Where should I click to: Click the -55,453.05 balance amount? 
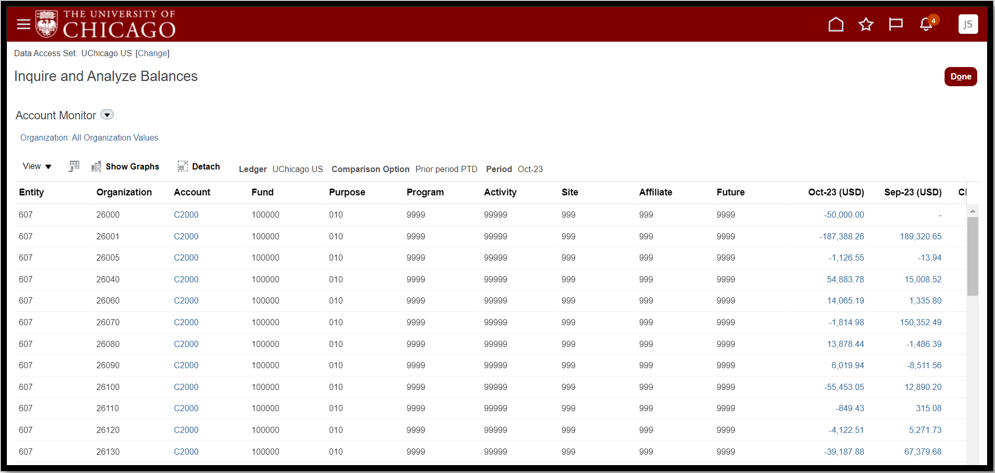click(x=844, y=387)
